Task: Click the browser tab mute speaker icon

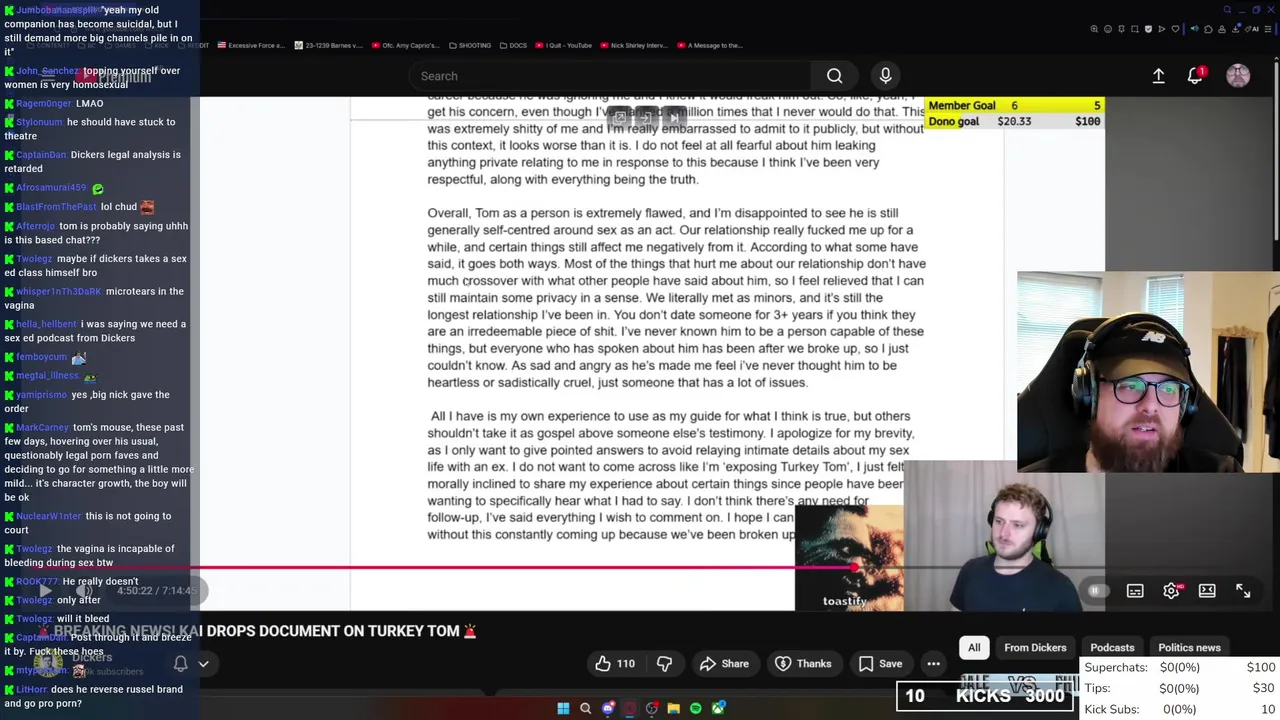Action: (x=1195, y=29)
